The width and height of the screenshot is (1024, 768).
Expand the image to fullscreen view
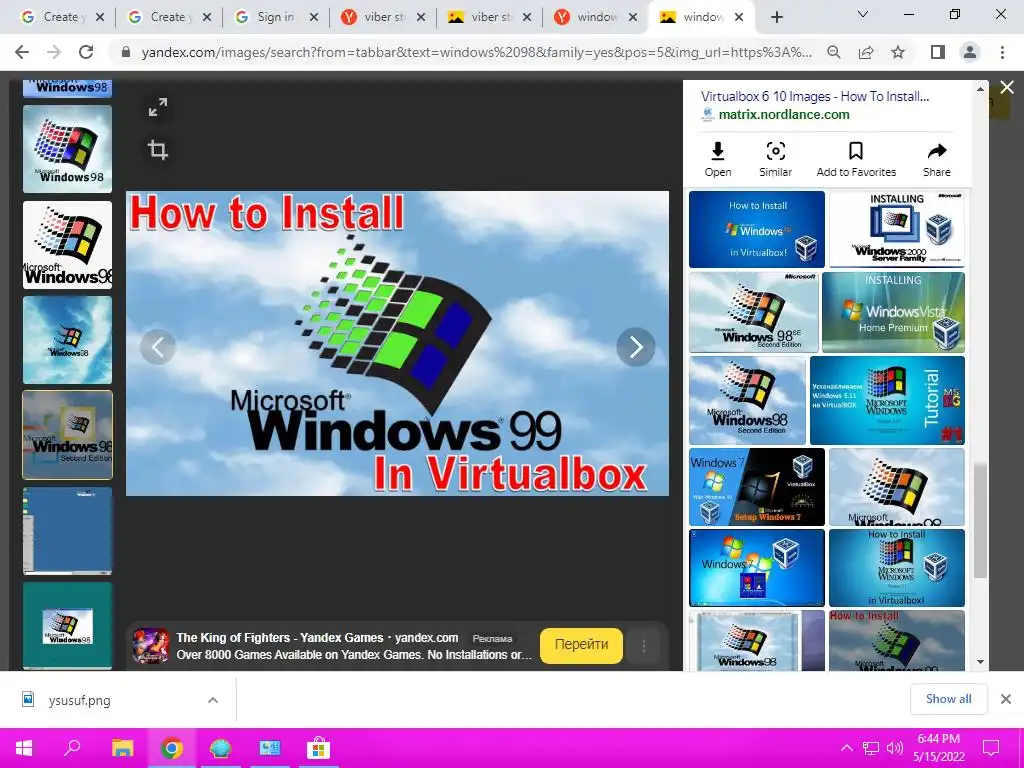pyautogui.click(x=157, y=107)
